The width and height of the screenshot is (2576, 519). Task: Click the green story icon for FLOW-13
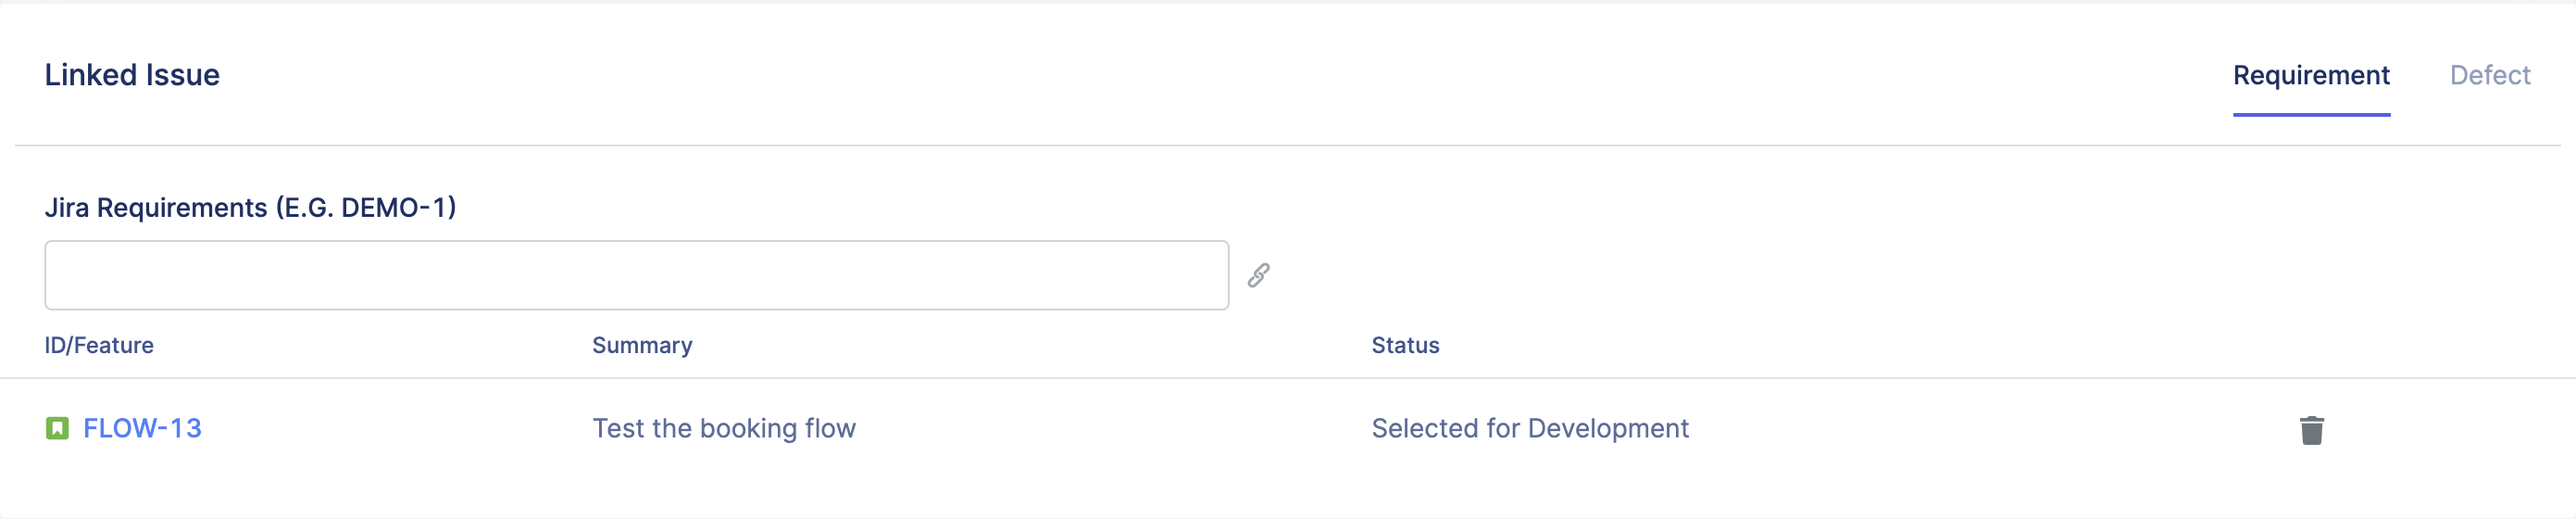[57, 429]
